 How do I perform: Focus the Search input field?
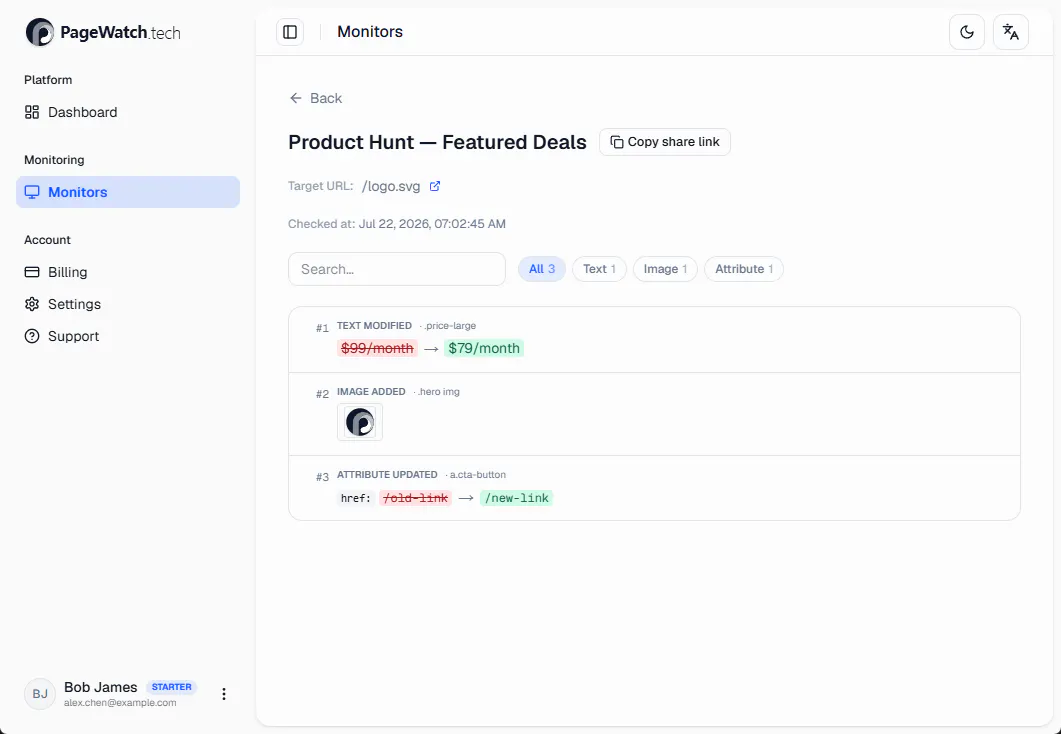(x=397, y=269)
